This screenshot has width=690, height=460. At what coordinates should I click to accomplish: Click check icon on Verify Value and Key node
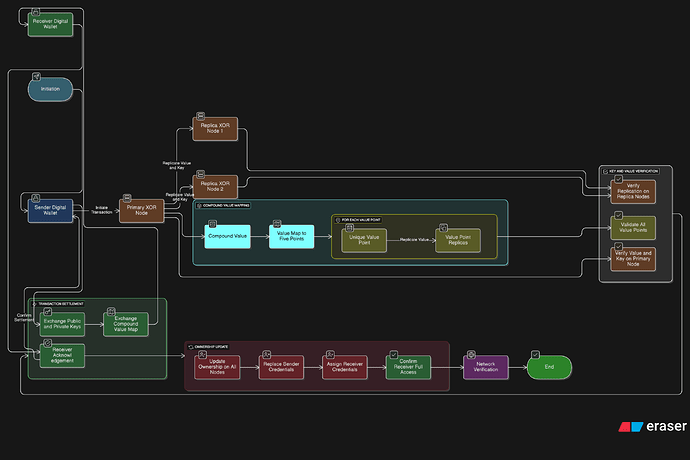[618, 247]
